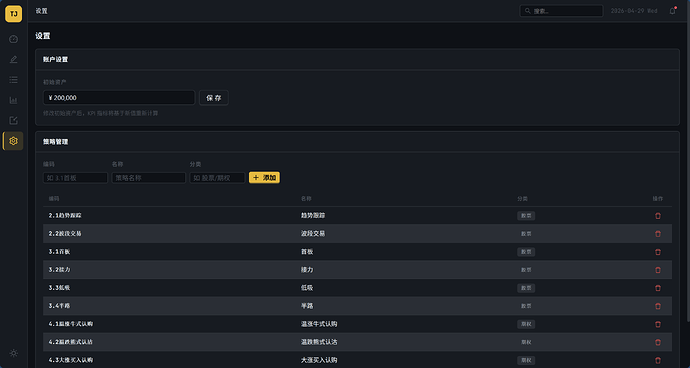Open the notification bell
Image resolution: width=690 pixels, height=368 pixels.
pos(672,11)
